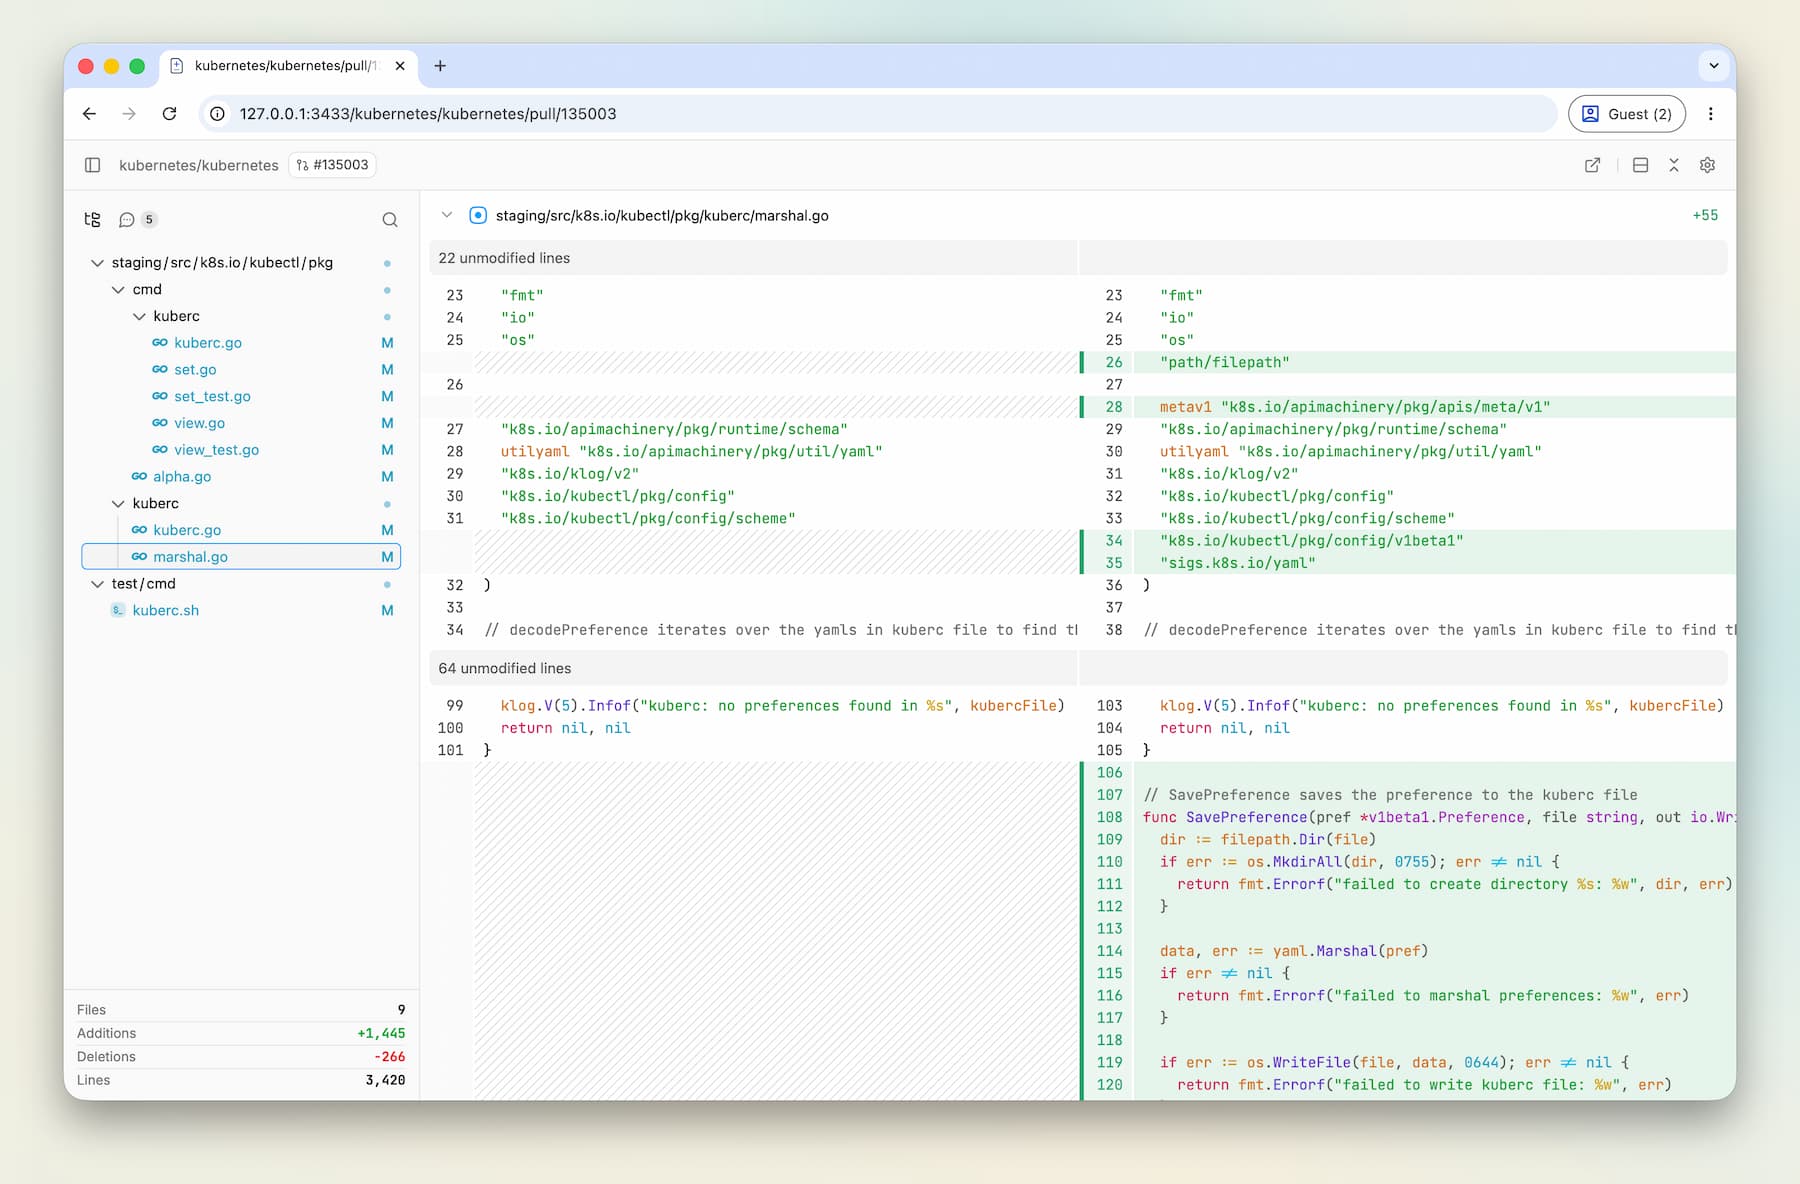Viewport: 1800px width, 1184px height.
Task: Collapse the kuberc folder containing marshal.go
Action: [118, 504]
